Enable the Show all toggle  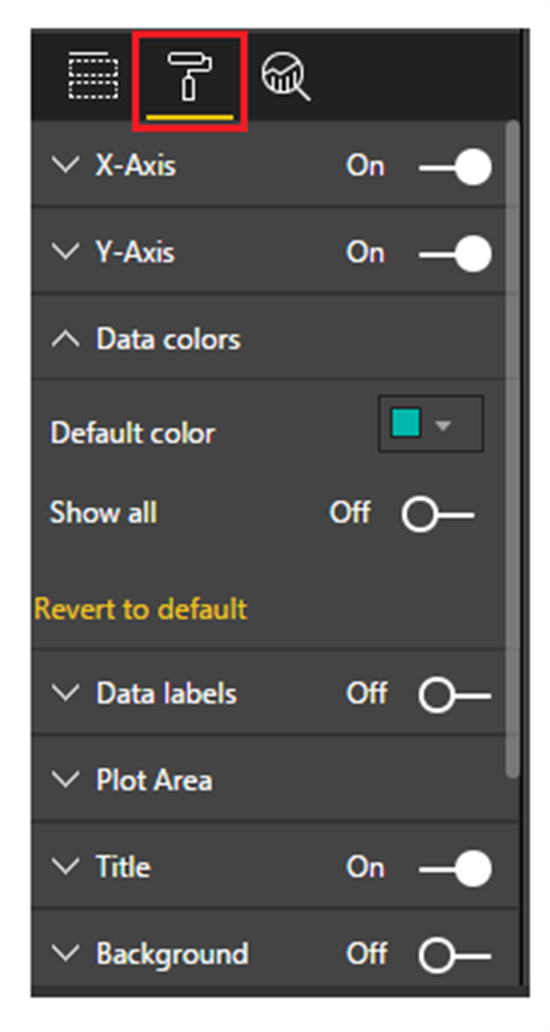[x=438, y=514]
